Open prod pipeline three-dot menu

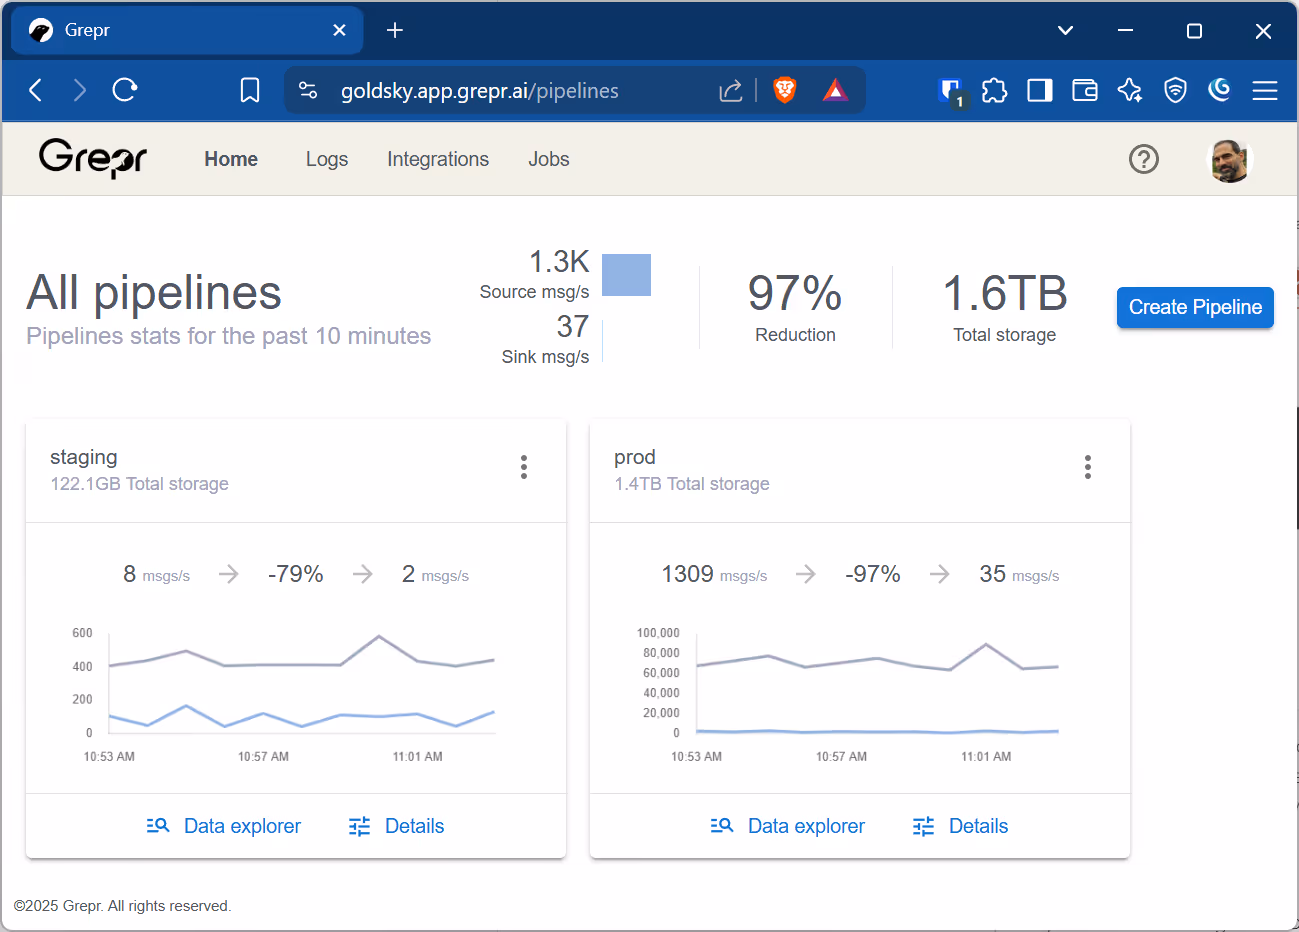pos(1087,467)
